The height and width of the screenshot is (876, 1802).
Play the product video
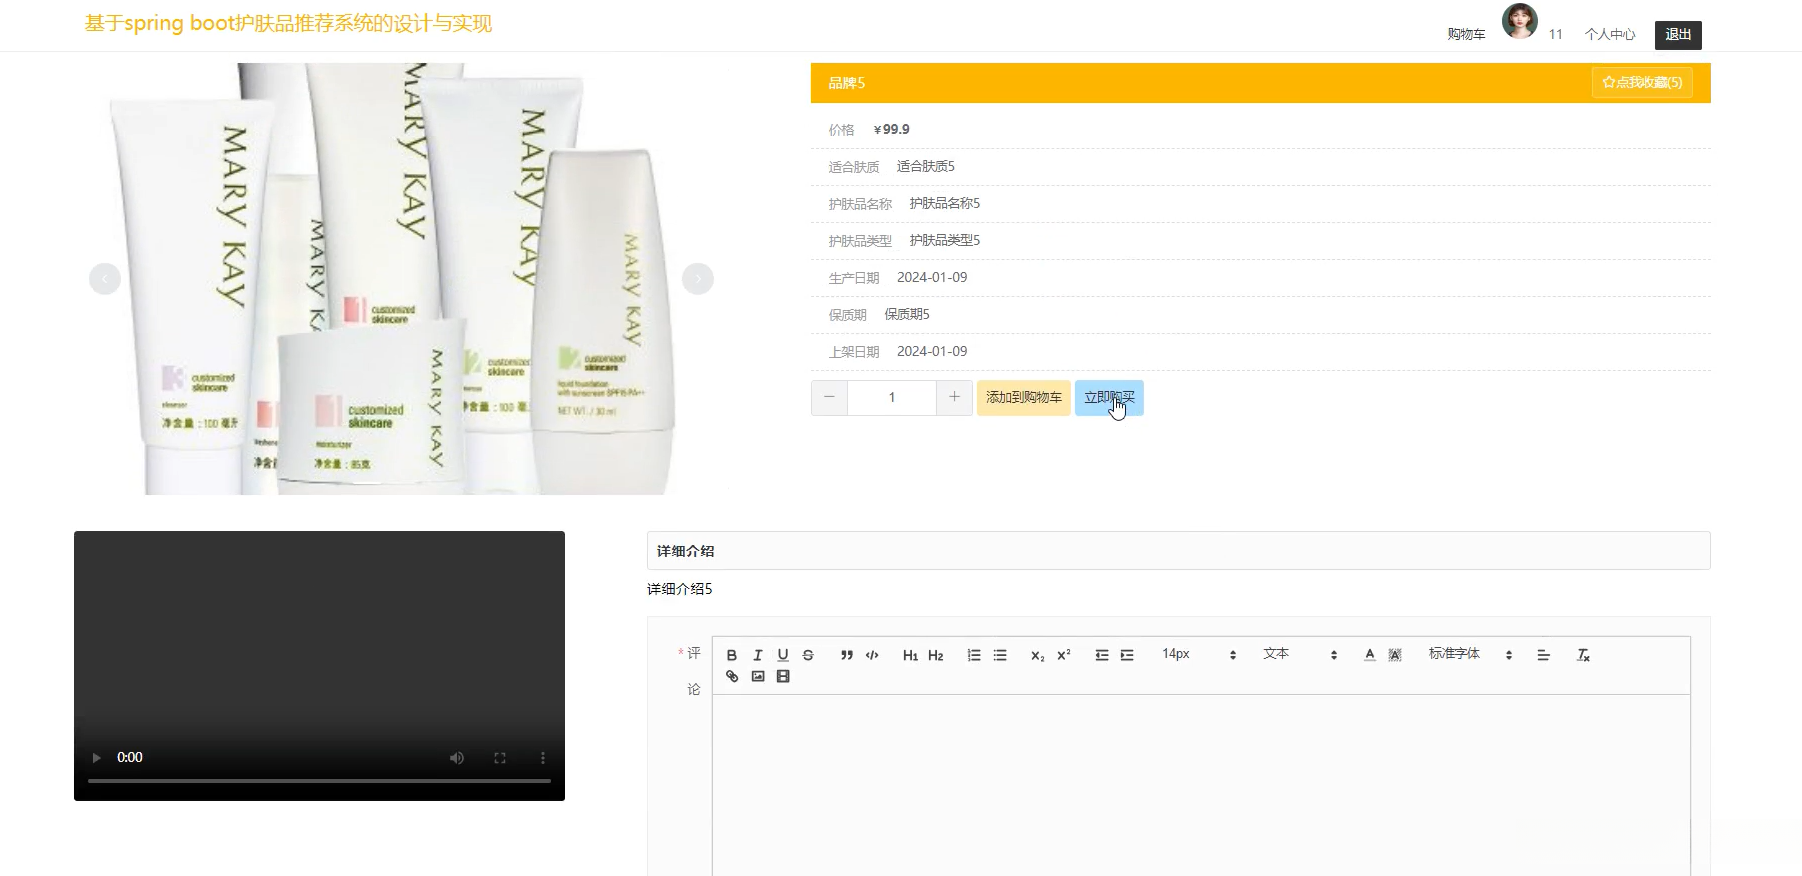pyautogui.click(x=97, y=758)
